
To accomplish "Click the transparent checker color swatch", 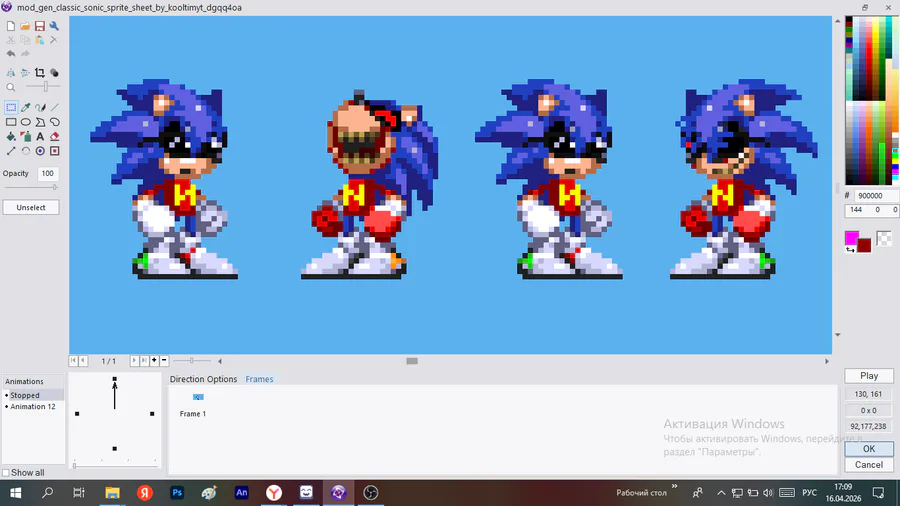I will point(884,238).
